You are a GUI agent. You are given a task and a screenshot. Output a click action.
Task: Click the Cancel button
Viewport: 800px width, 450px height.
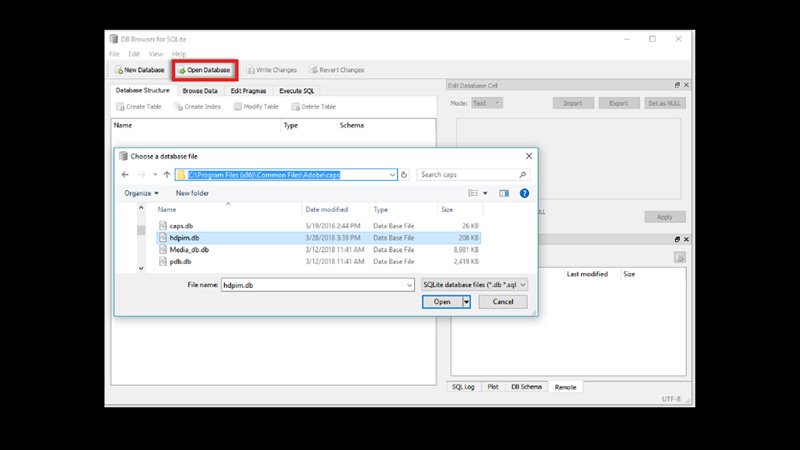click(x=503, y=302)
